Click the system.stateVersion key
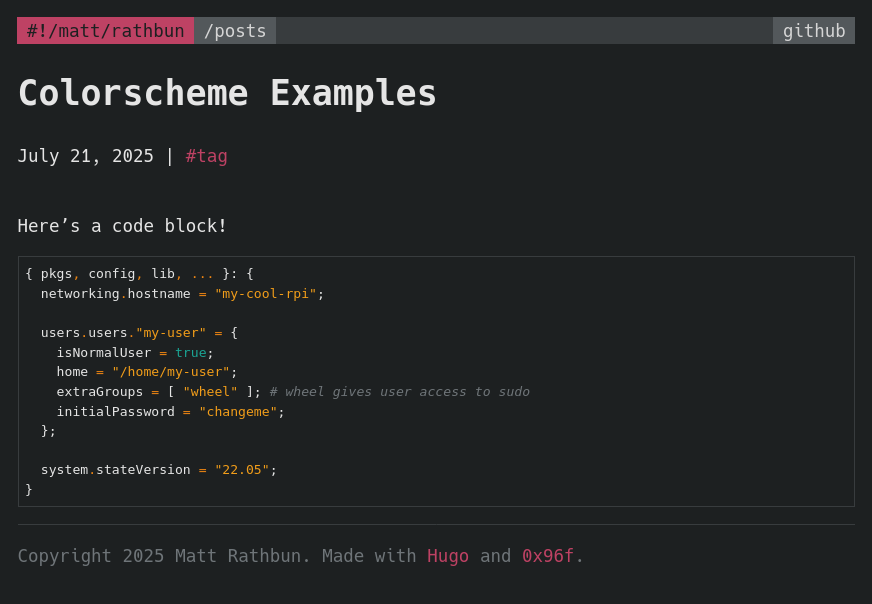This screenshot has width=872, height=604. pyautogui.click(x=115, y=470)
